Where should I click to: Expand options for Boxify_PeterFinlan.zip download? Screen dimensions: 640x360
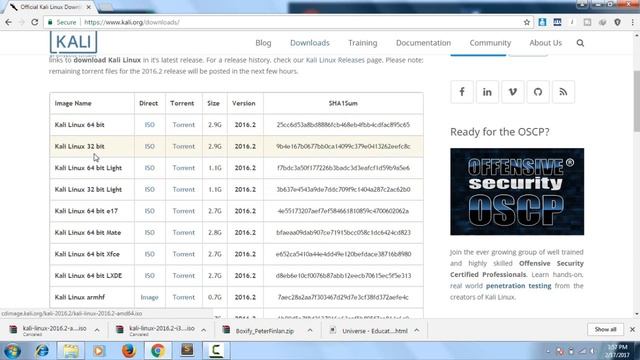(x=310, y=330)
